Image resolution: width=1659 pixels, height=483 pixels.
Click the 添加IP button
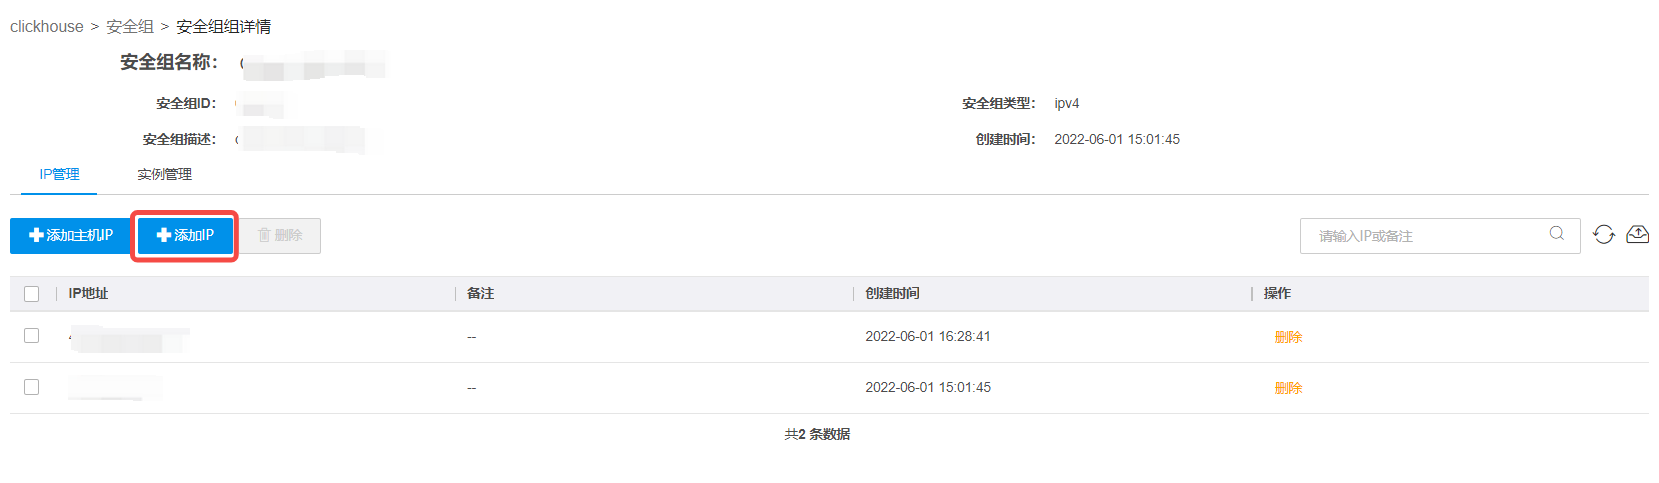(x=185, y=236)
